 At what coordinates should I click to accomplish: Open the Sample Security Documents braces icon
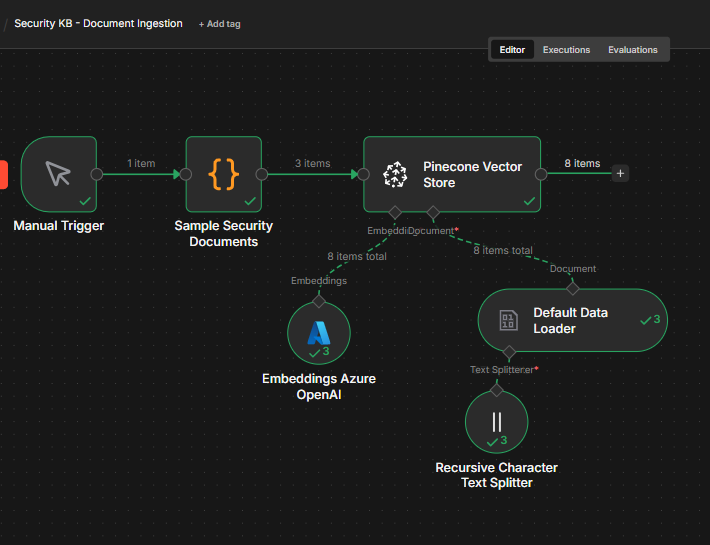point(223,174)
